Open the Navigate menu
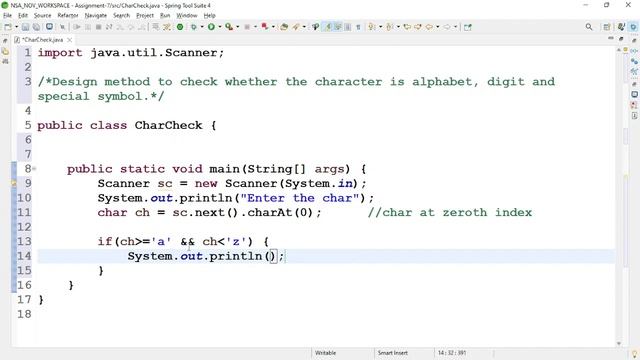The image size is (640, 360). pos(96,16)
